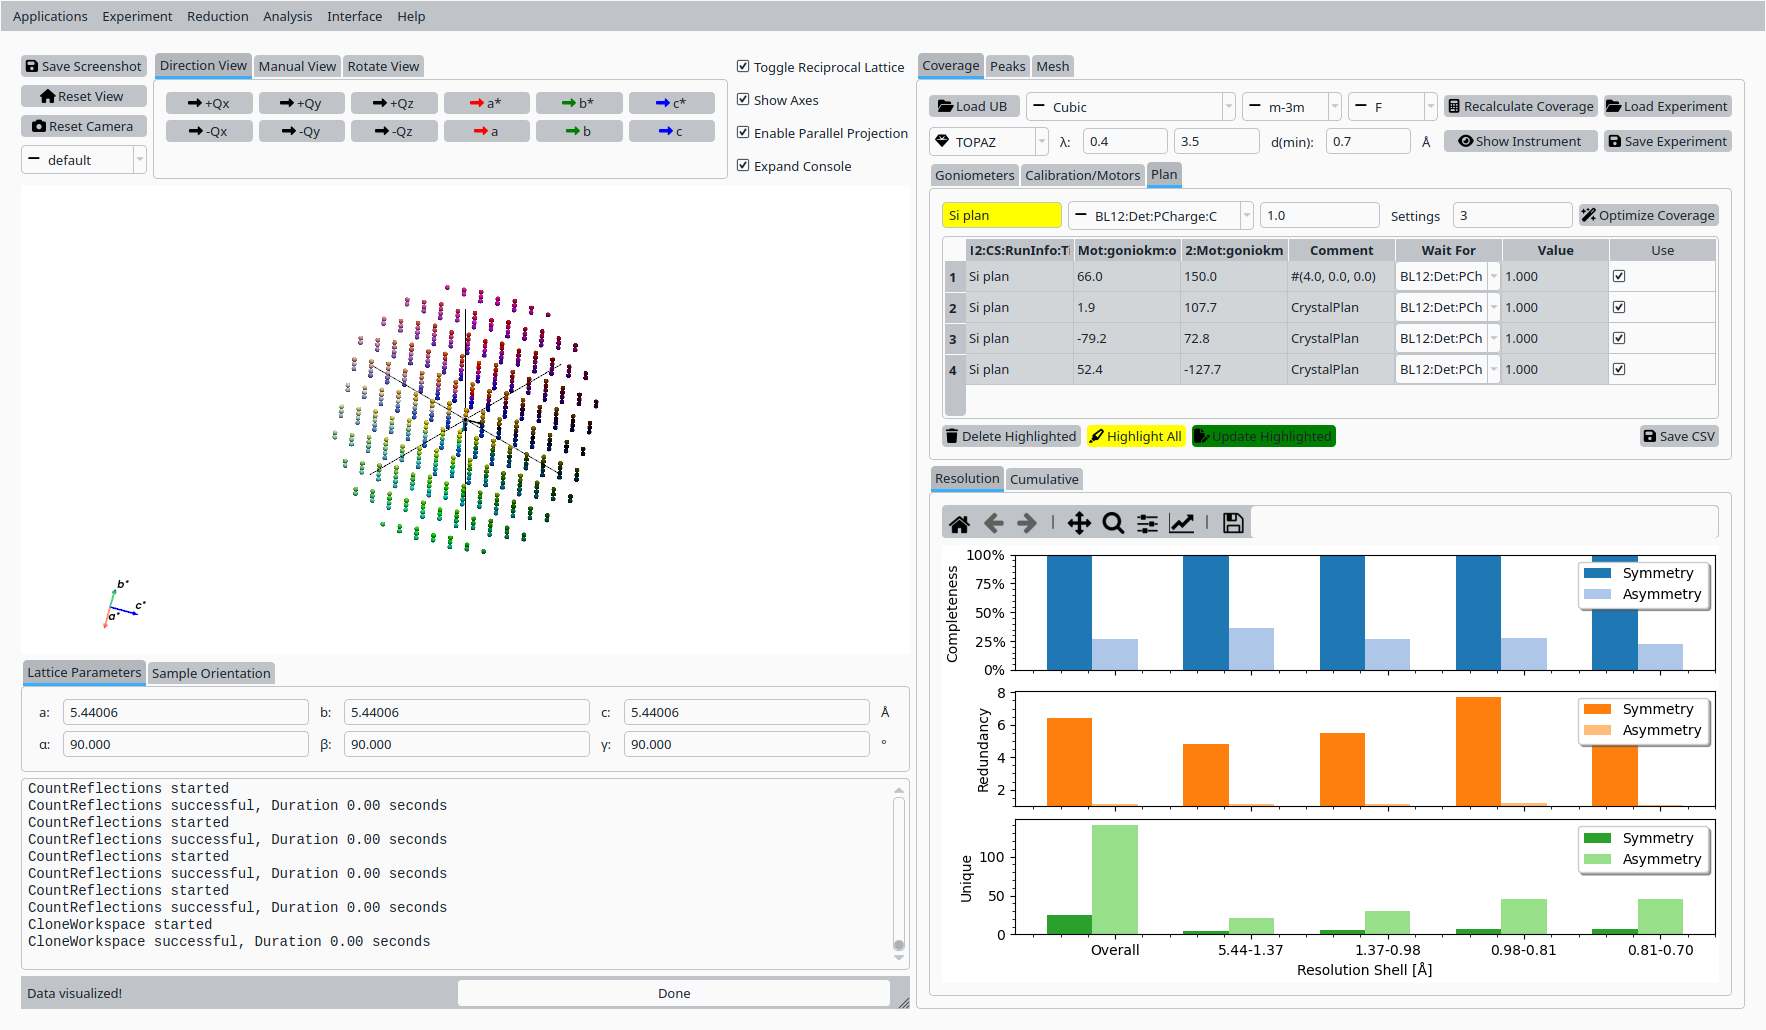1766x1030 pixels.
Task: Disable Enable Parallel Projection checkbox
Action: pos(743,133)
